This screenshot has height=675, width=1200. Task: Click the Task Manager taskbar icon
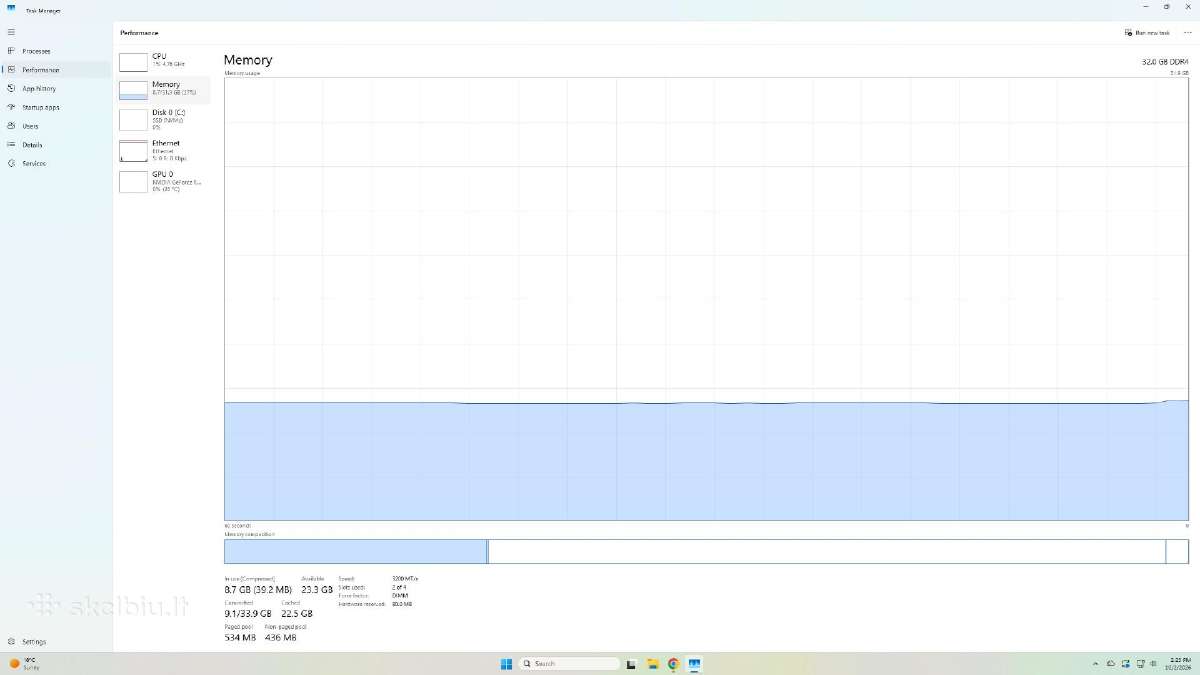(x=694, y=664)
